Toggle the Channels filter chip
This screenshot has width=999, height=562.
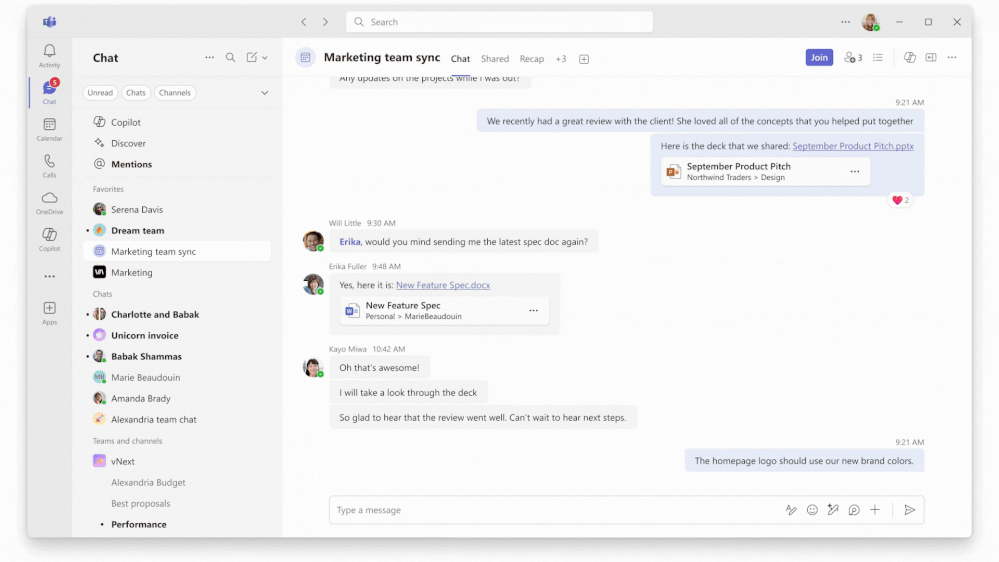click(x=174, y=93)
